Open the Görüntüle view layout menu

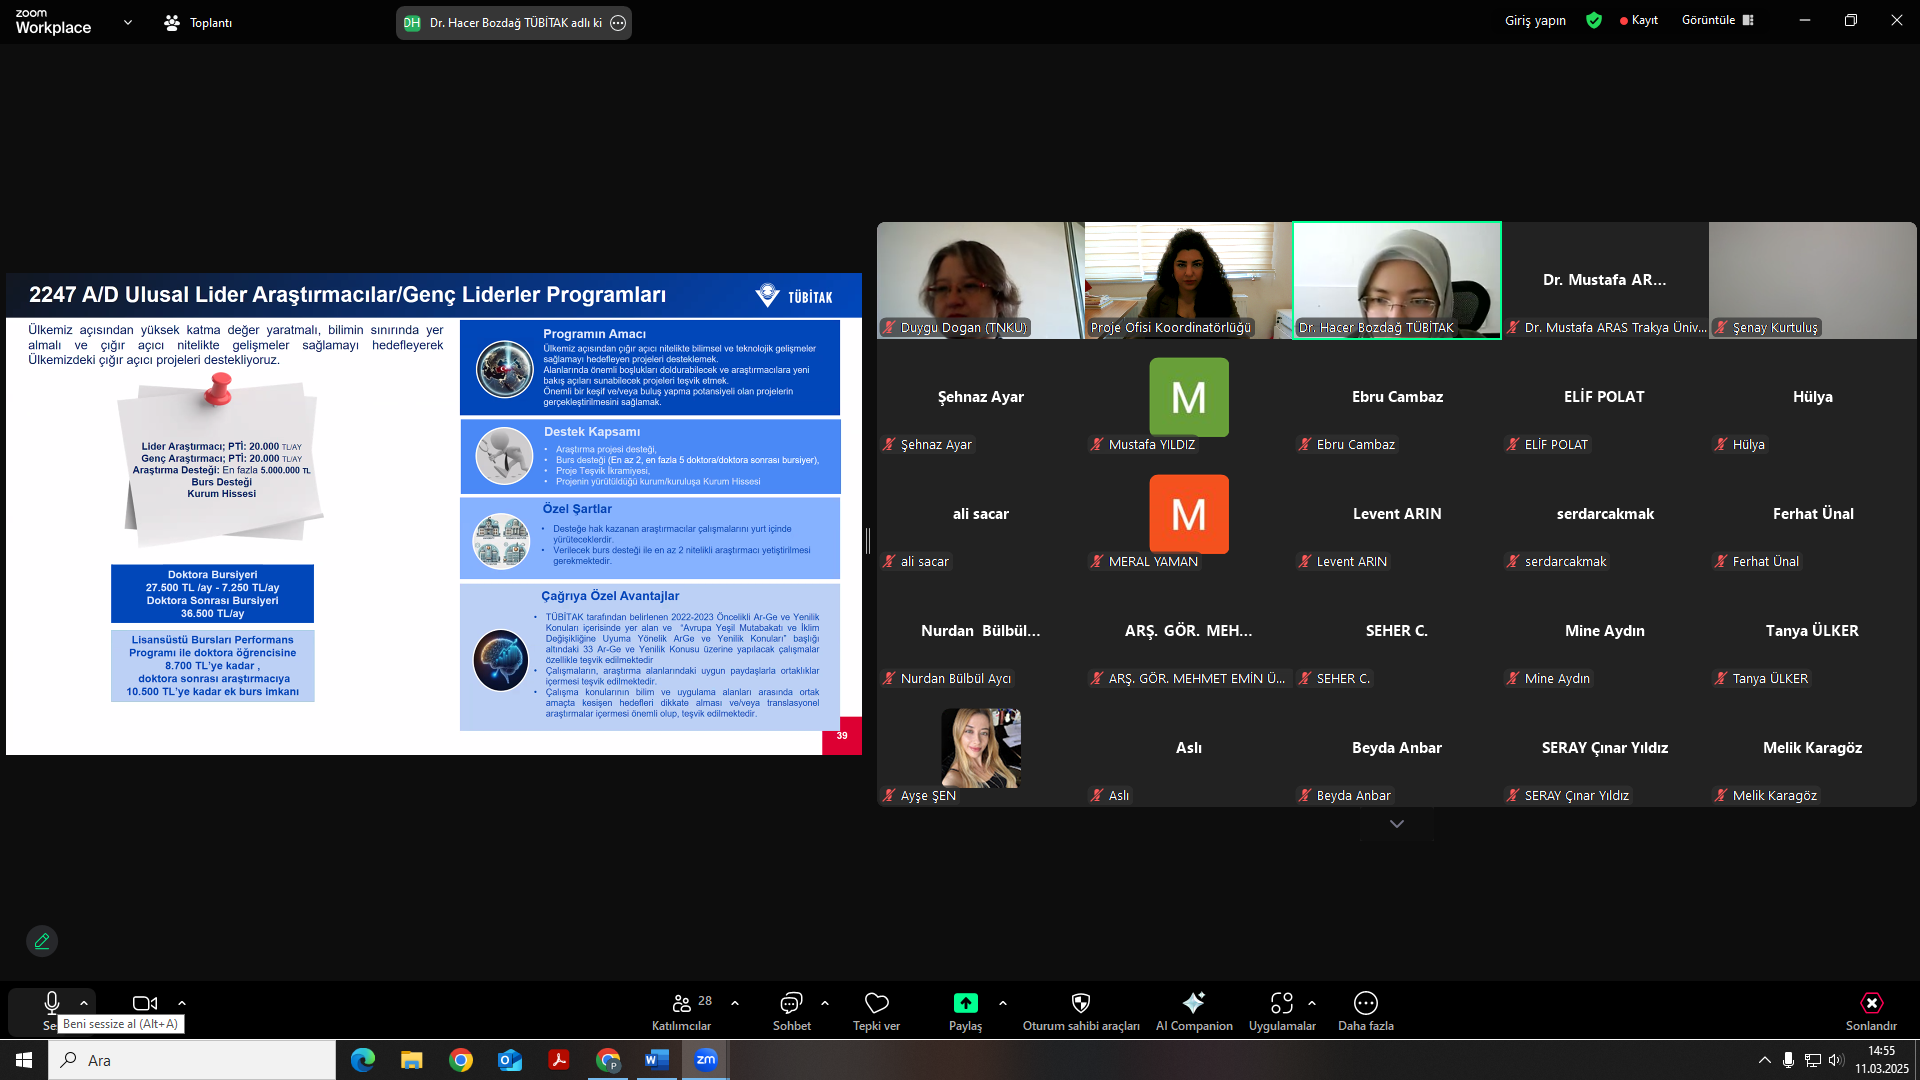click(x=1717, y=20)
